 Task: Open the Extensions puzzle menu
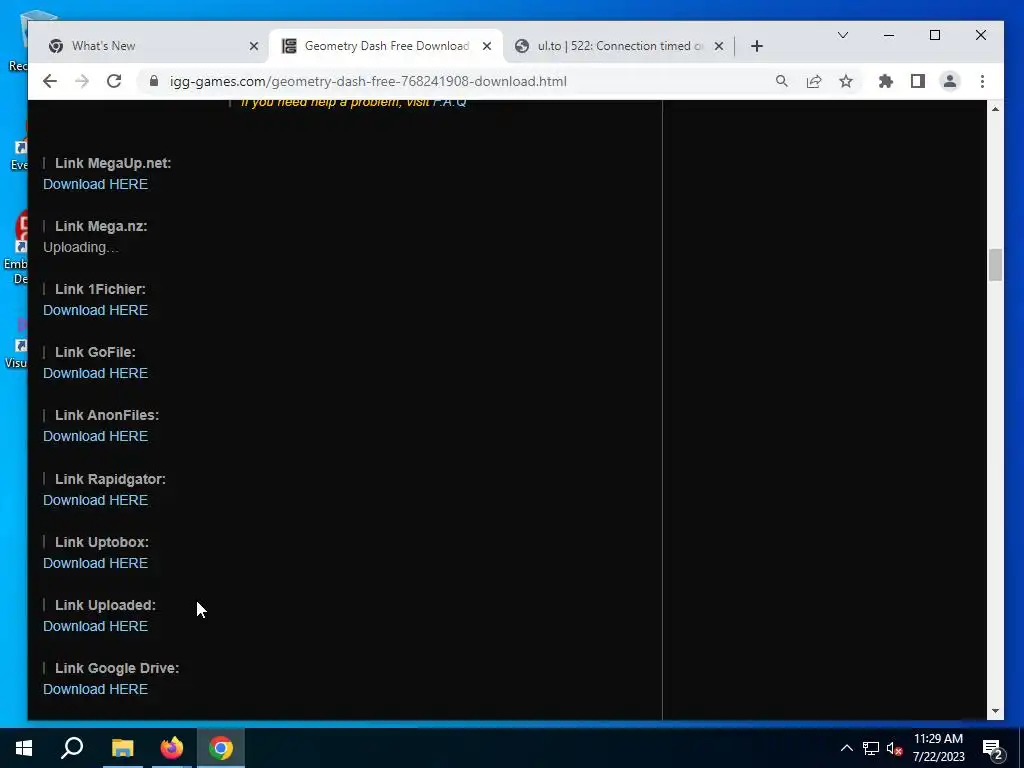tap(886, 81)
